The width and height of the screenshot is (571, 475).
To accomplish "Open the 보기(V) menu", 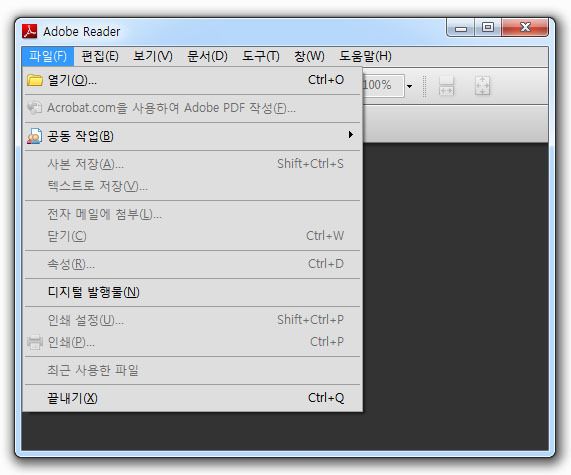I will click(153, 56).
